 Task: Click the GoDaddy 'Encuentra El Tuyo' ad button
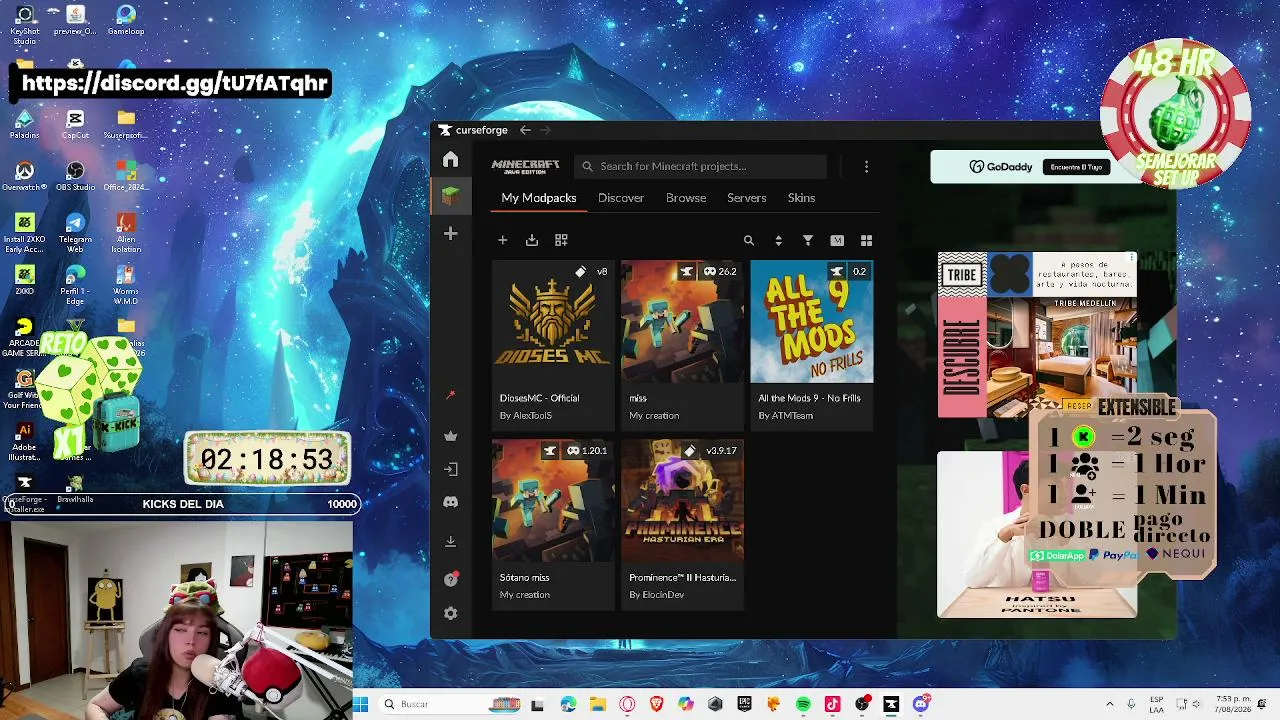[1076, 167]
